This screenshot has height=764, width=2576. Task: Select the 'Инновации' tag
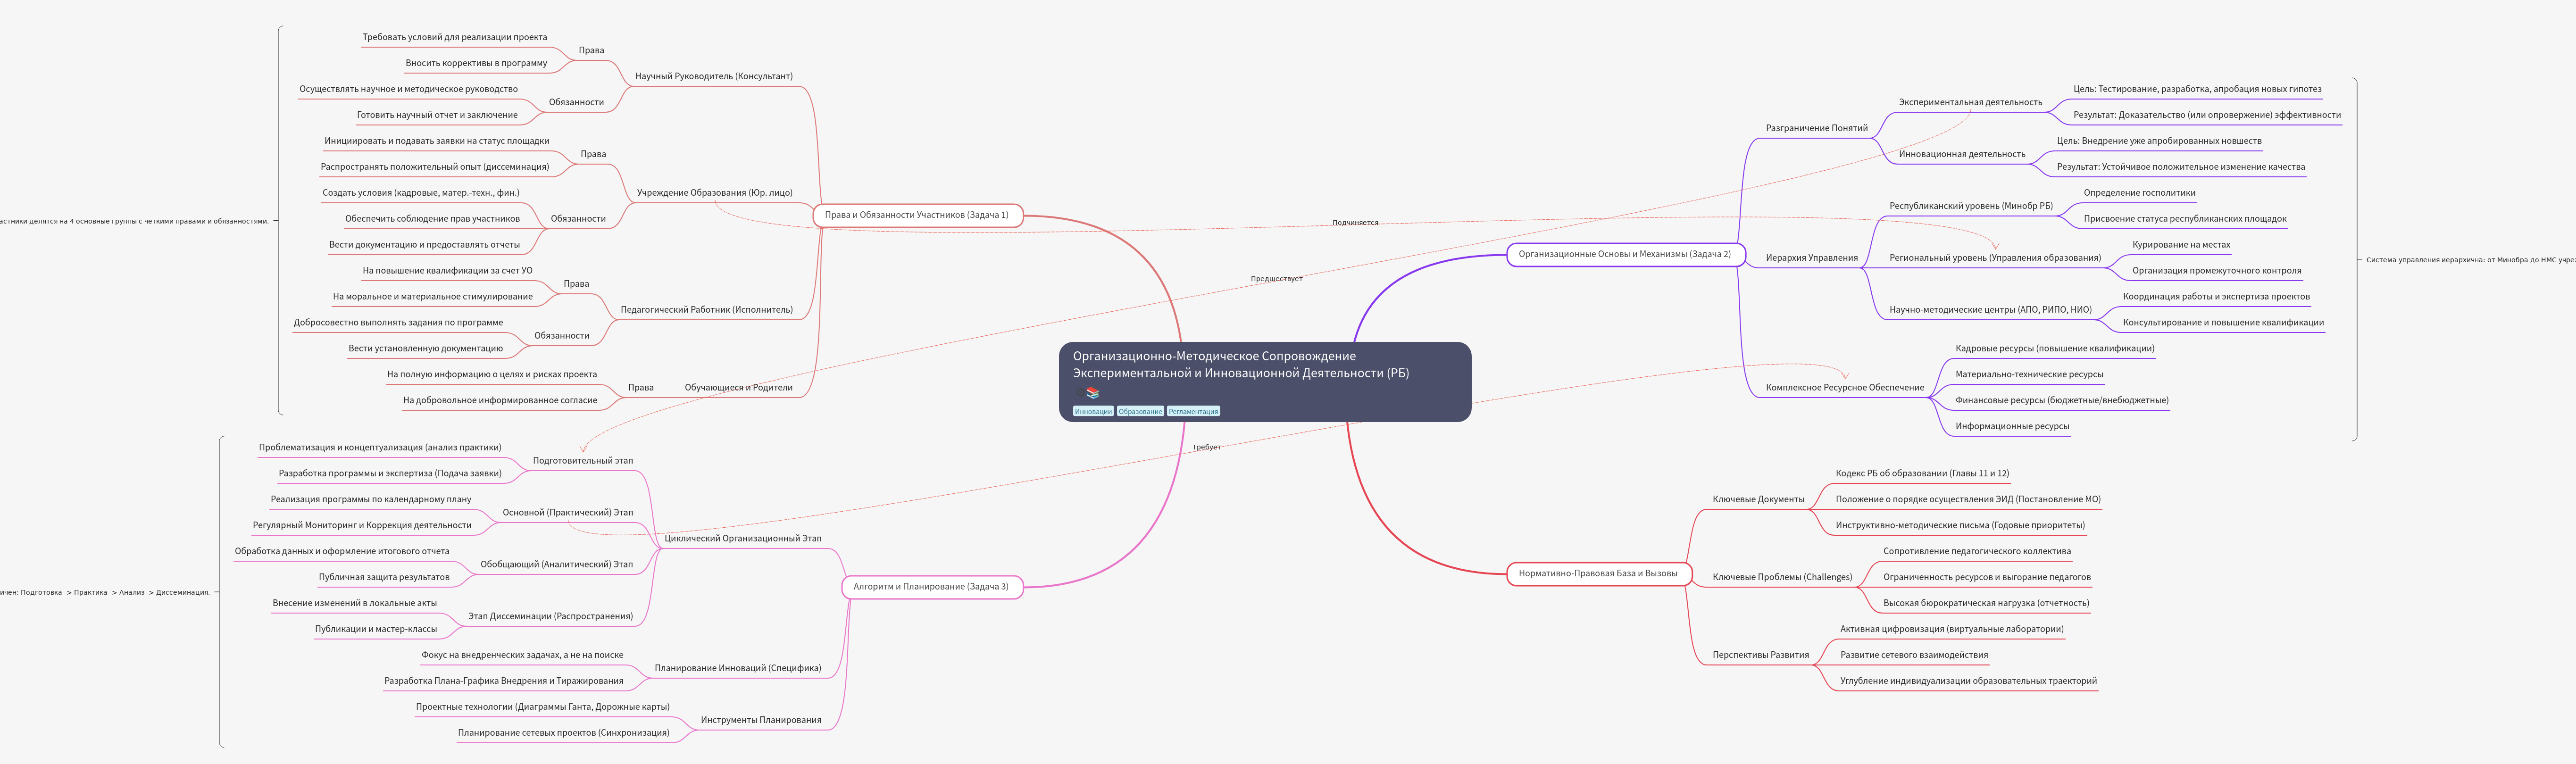[x=1093, y=411]
